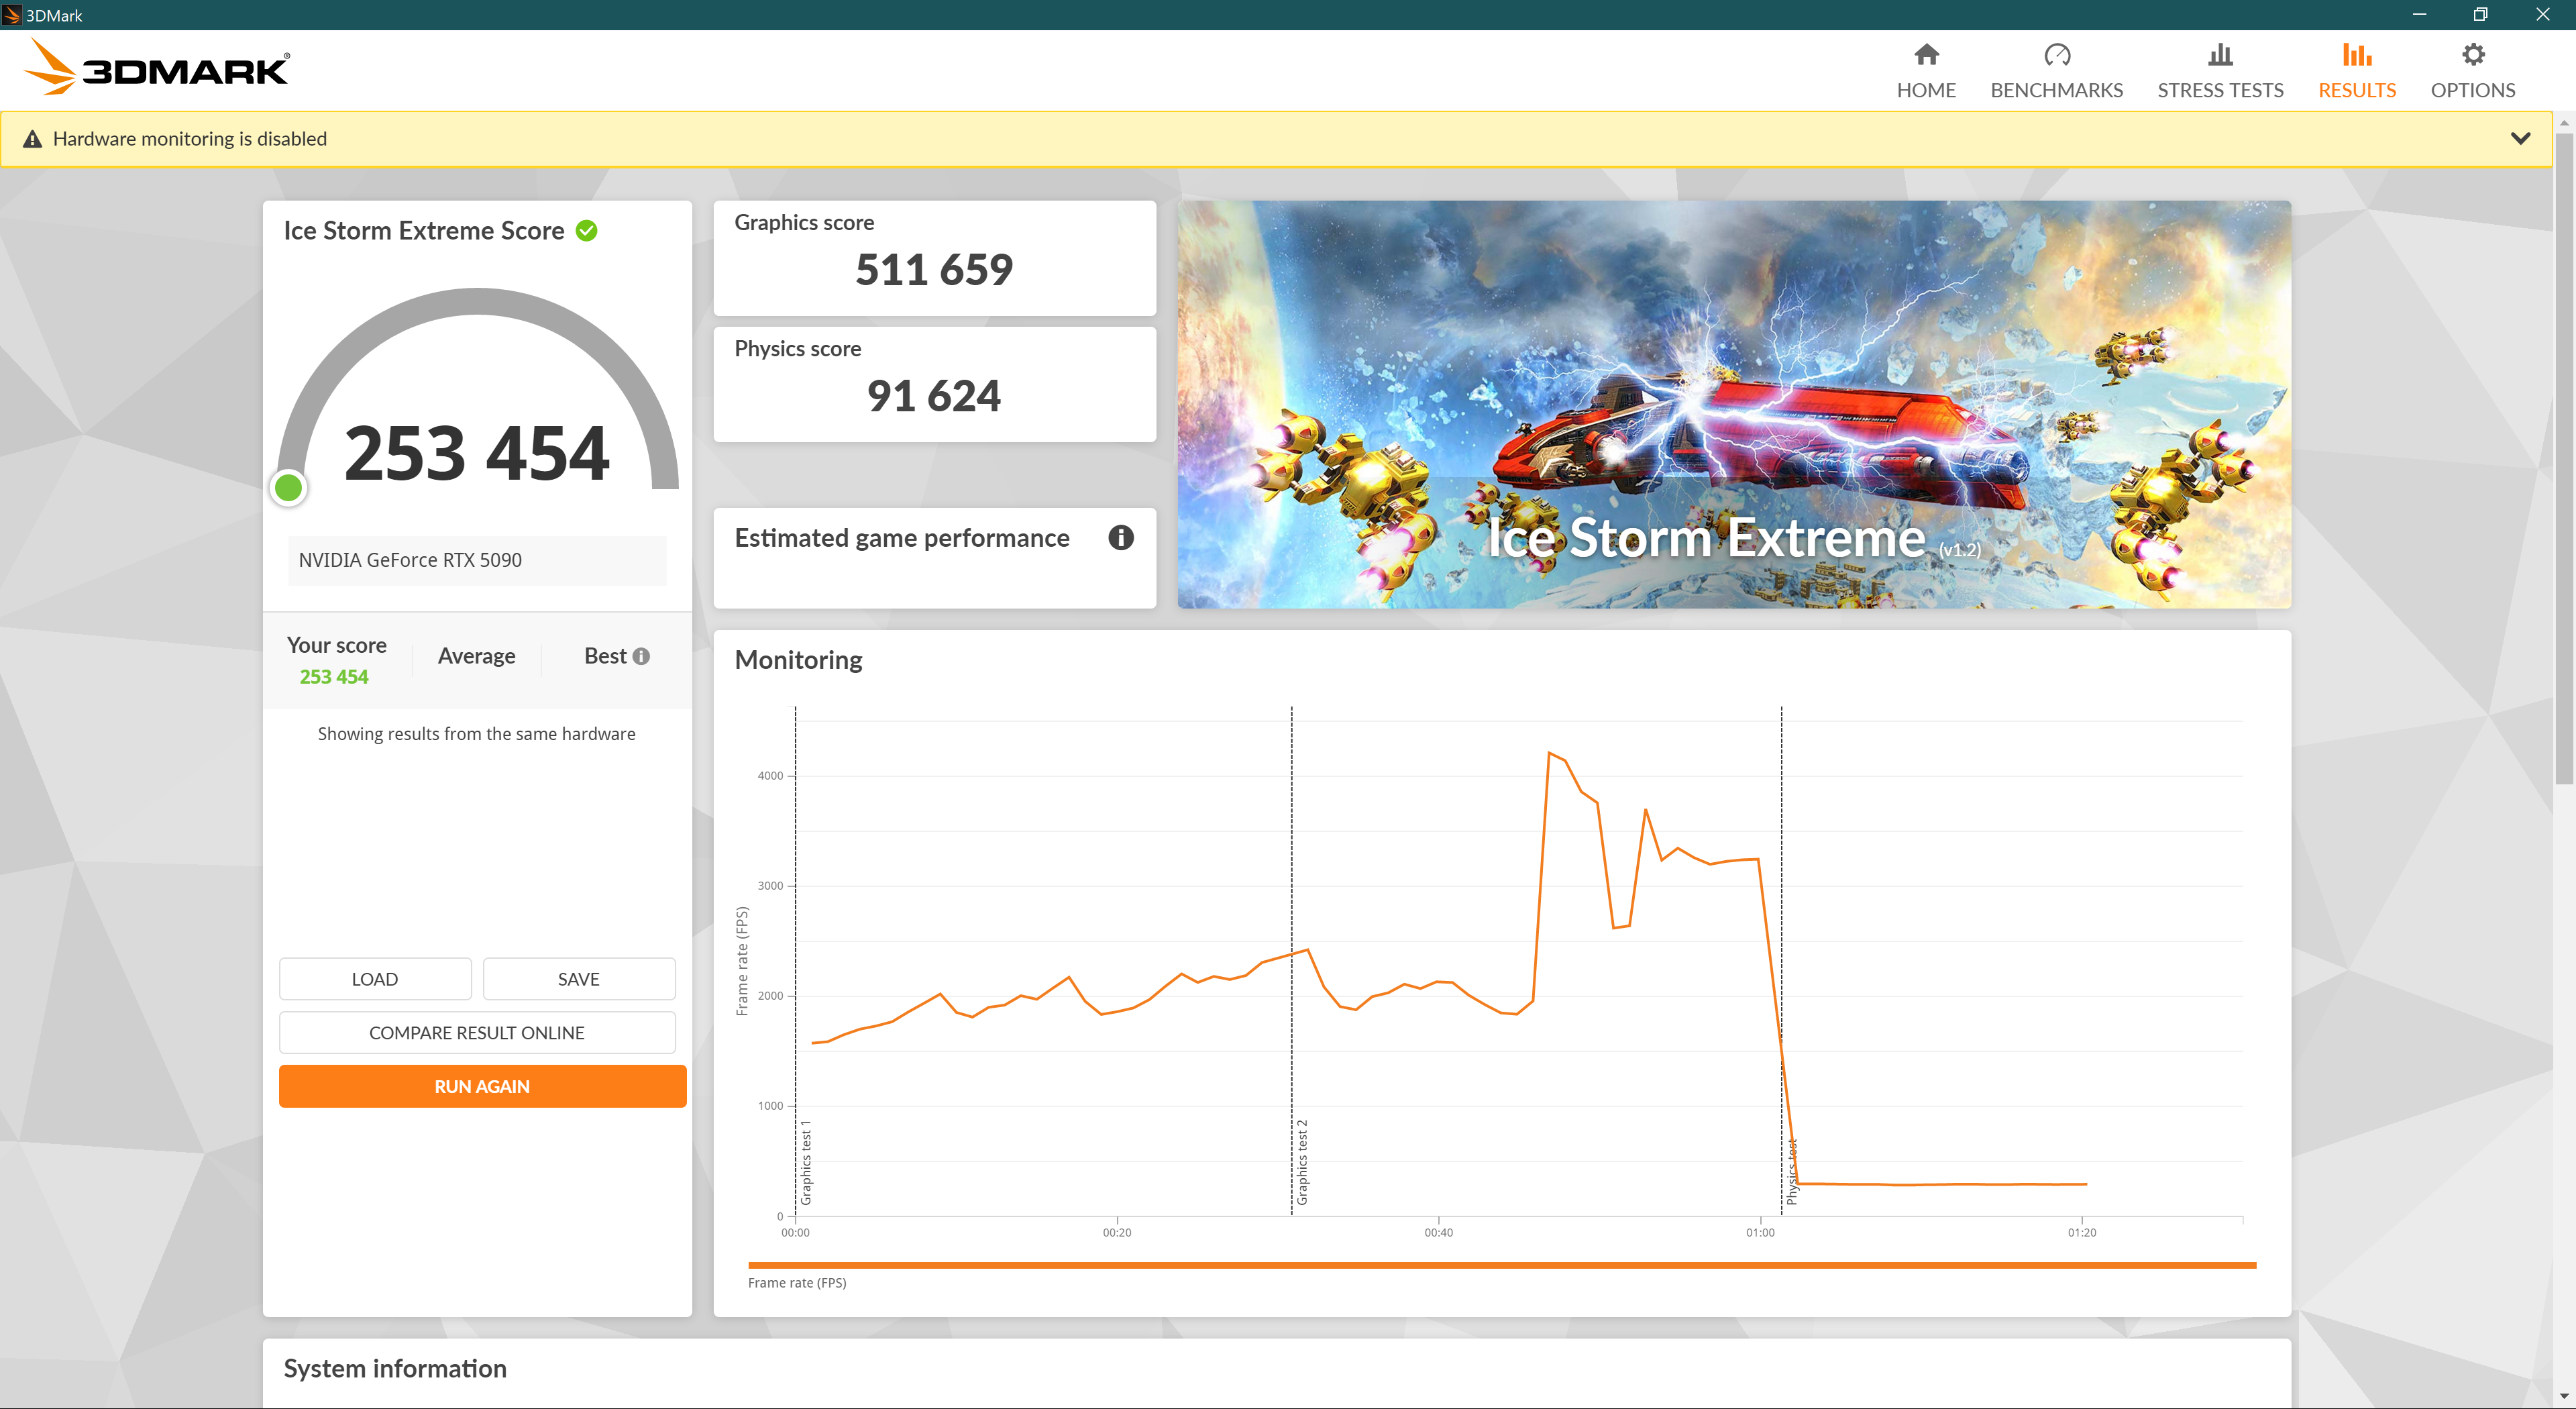Click the orange Frame rate legend bar
Screen dimensions: 2576x1409
(1501, 1265)
